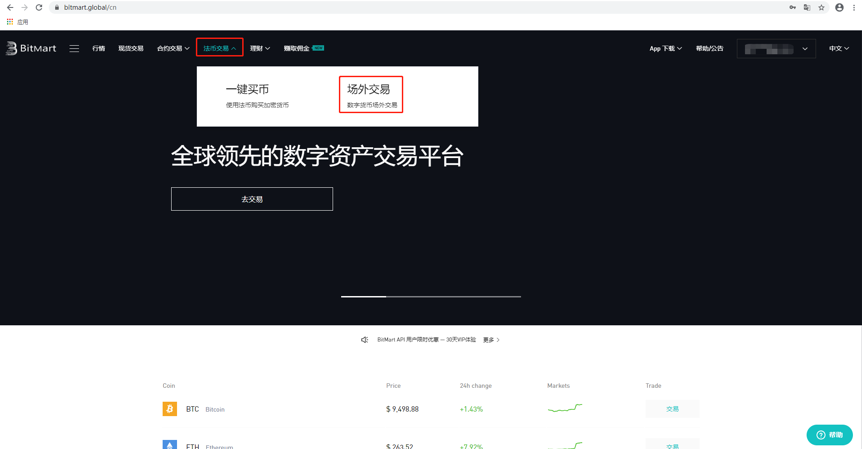
Task: Click the BTC row 交易 button
Action: [x=672, y=409]
